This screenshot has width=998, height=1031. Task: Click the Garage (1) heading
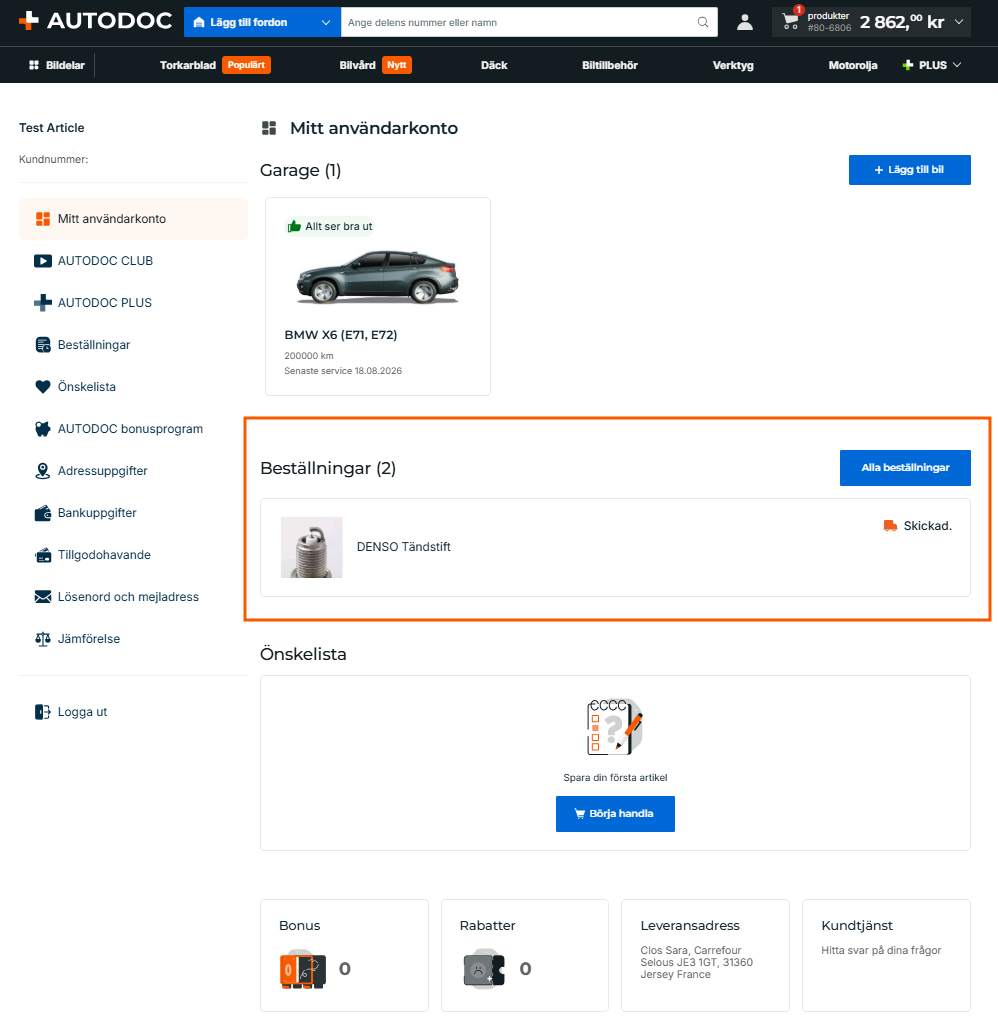tap(300, 170)
